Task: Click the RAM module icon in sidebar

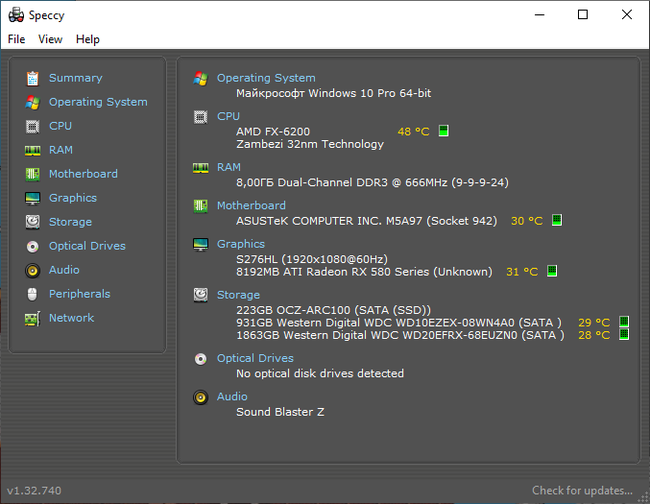Action: click(x=33, y=150)
